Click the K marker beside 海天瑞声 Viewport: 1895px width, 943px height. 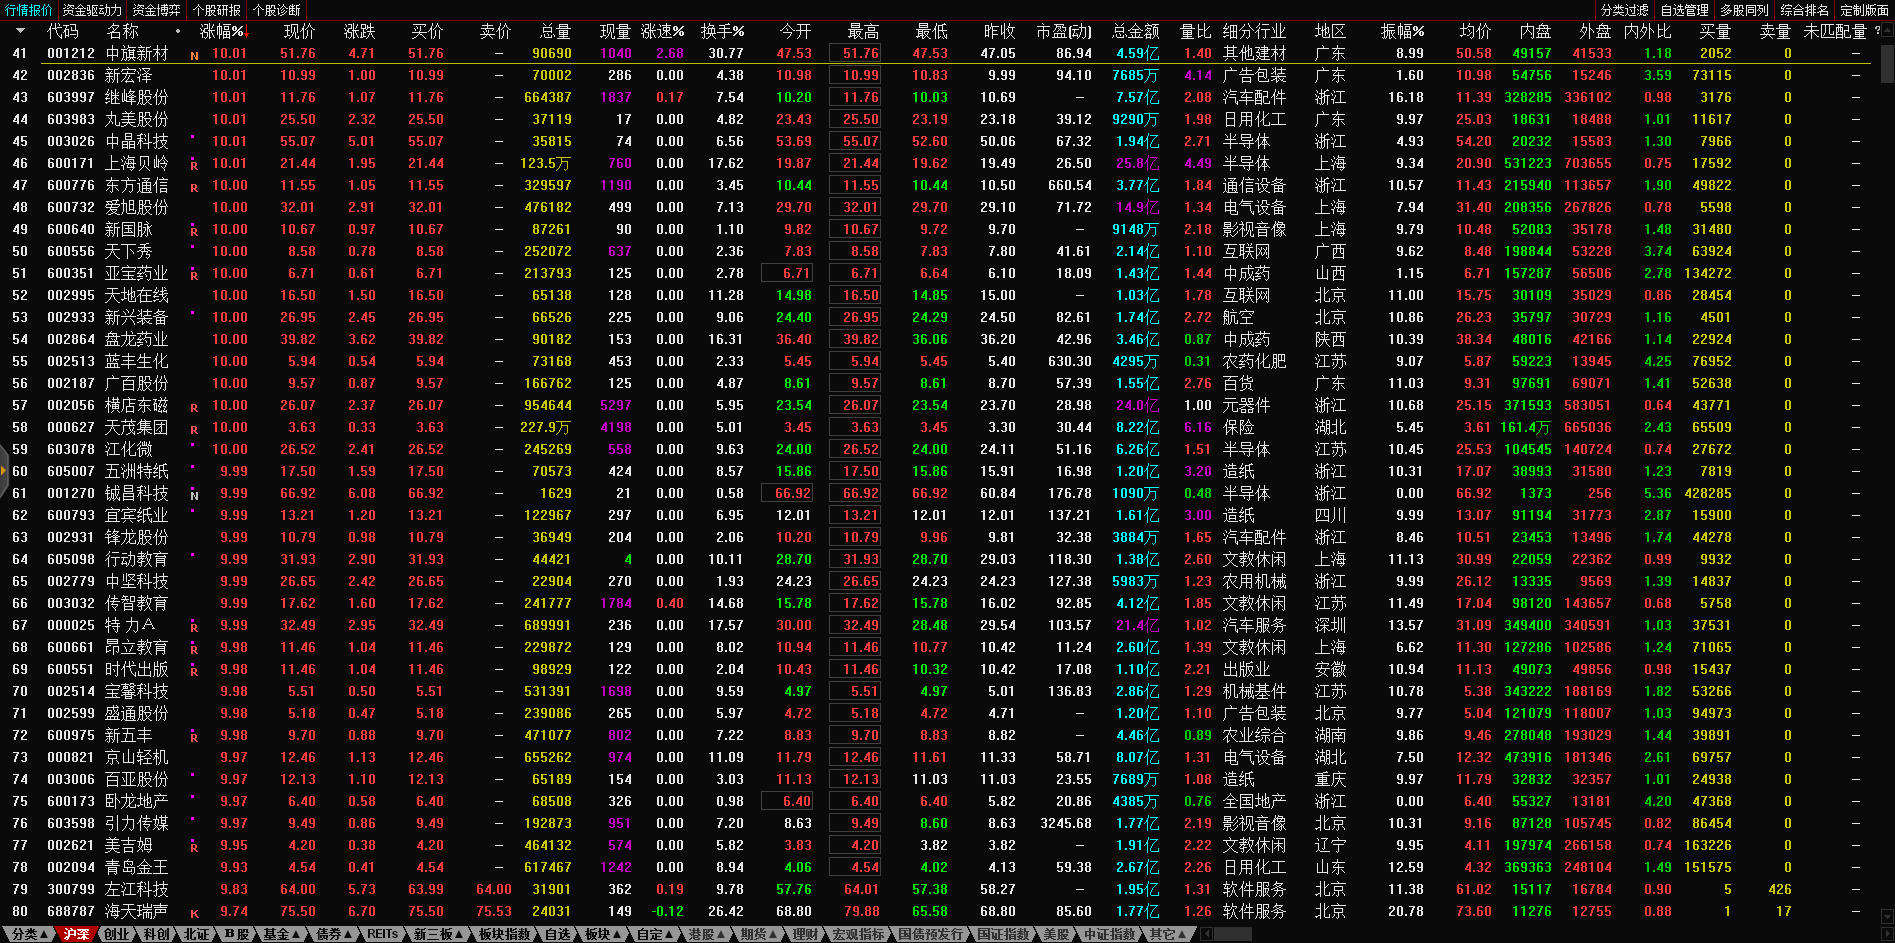[x=194, y=913]
